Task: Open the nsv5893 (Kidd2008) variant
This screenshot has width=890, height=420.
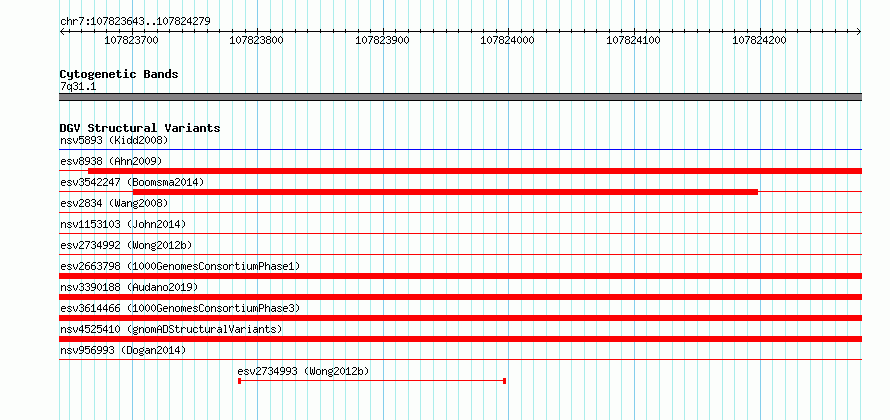Action: [x=114, y=140]
